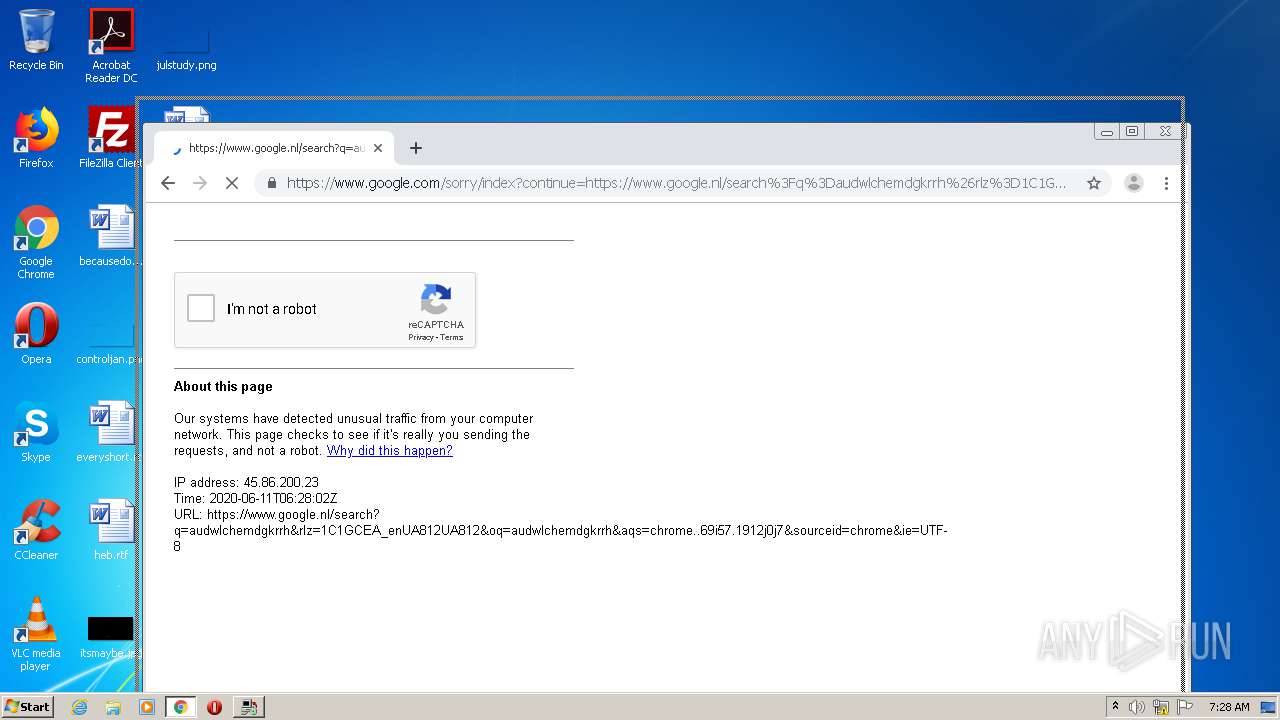Select the google.nl search tab
This screenshot has height=720, width=1280.
pos(274,148)
